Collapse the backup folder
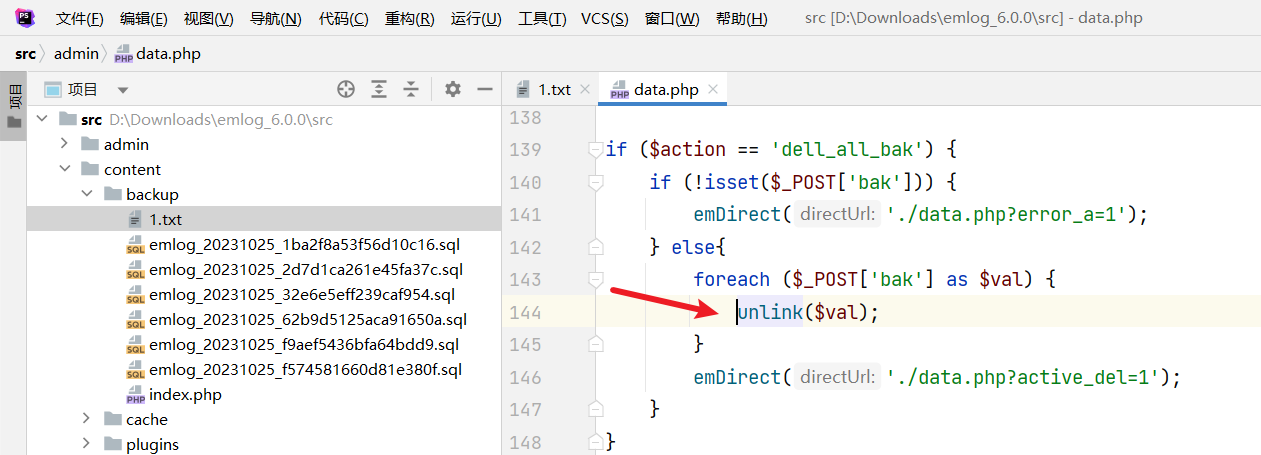This screenshot has width=1261, height=455. pos(86,194)
